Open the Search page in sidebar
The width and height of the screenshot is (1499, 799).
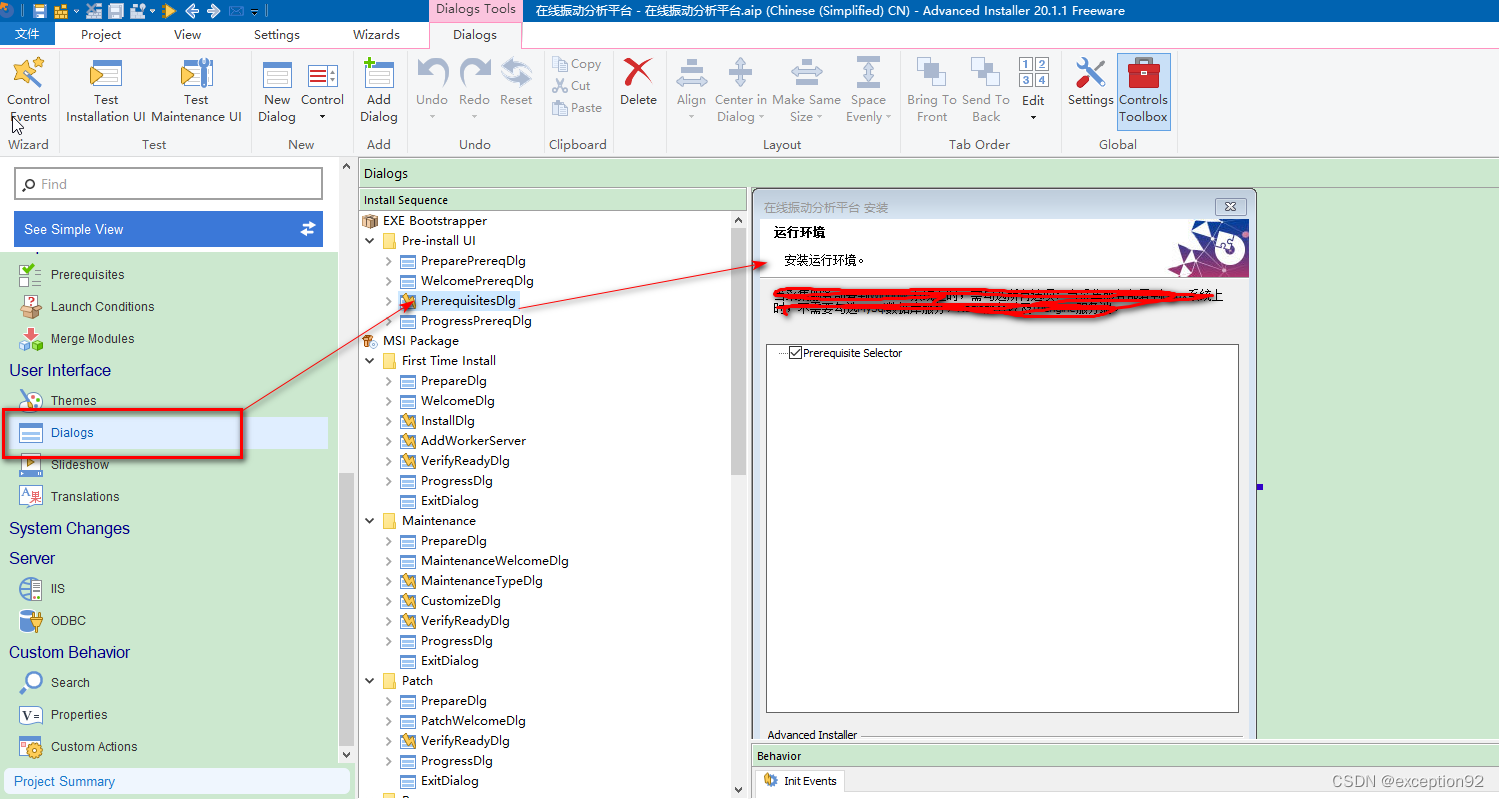[70, 682]
